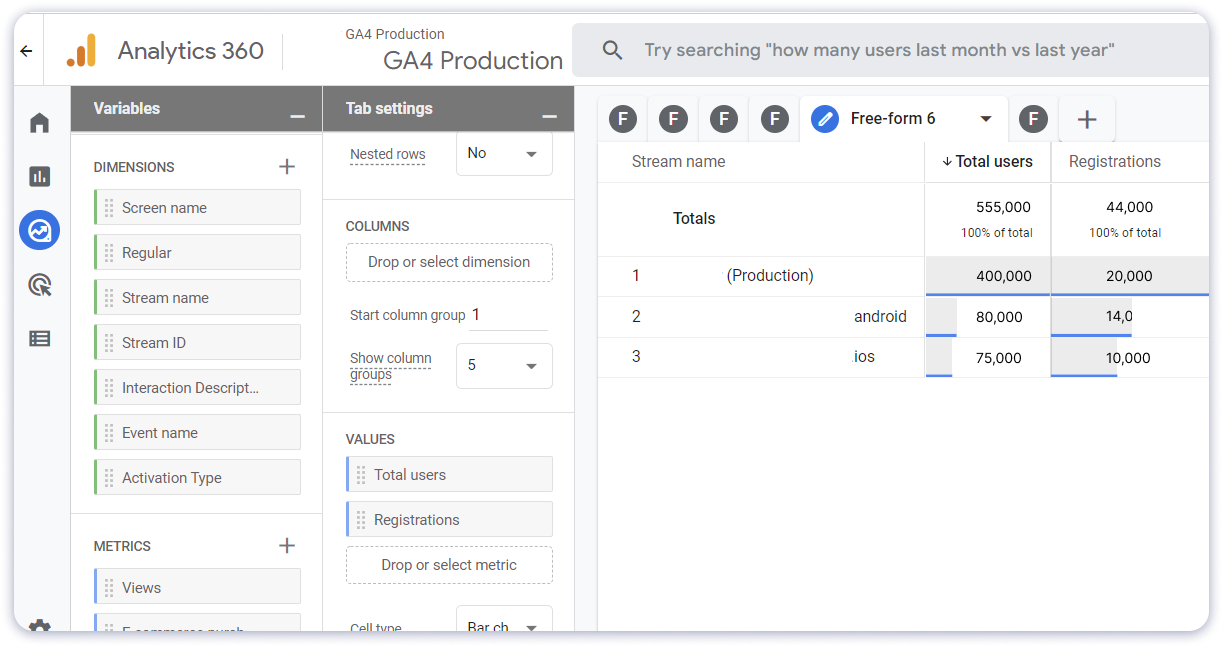
Task: Switch to the first F tab
Action: pos(622,118)
